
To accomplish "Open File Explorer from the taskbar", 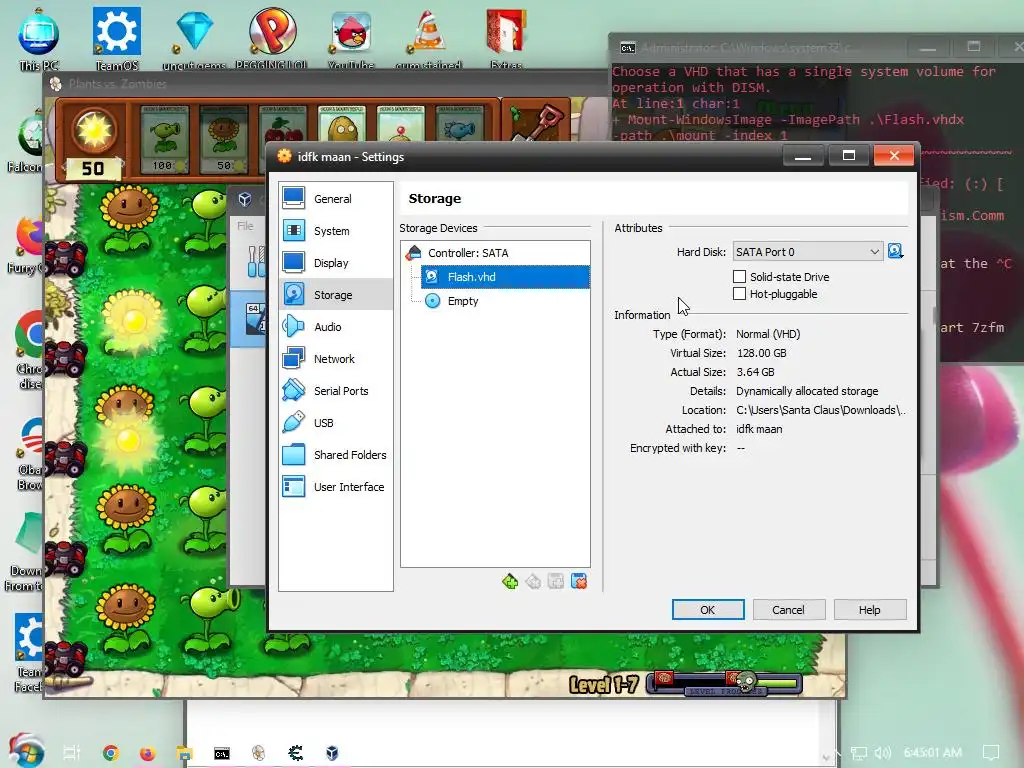I will pyautogui.click(x=185, y=753).
